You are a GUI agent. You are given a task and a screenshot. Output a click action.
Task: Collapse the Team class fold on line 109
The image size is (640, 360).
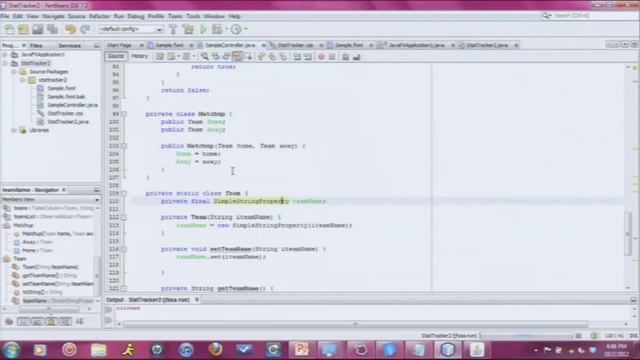point(124,193)
